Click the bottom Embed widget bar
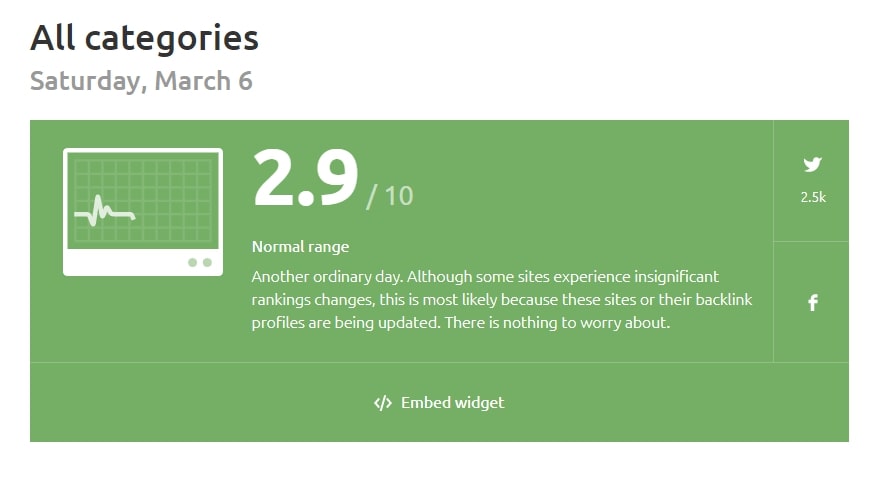This screenshot has height=480, width=893. coord(439,402)
